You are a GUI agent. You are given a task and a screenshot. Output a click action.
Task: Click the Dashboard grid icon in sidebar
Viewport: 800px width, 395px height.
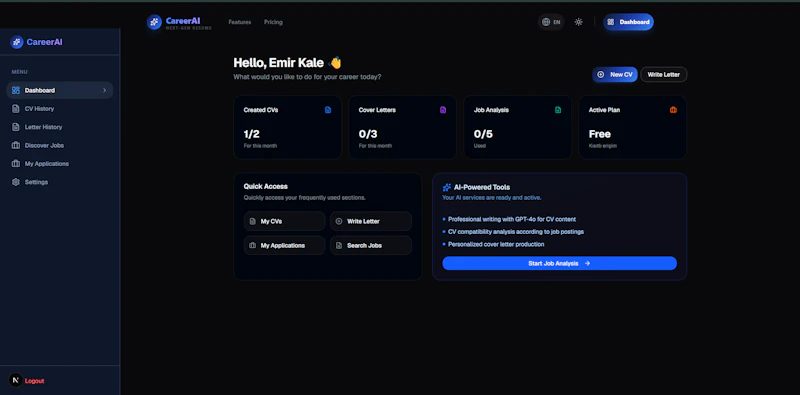16,90
